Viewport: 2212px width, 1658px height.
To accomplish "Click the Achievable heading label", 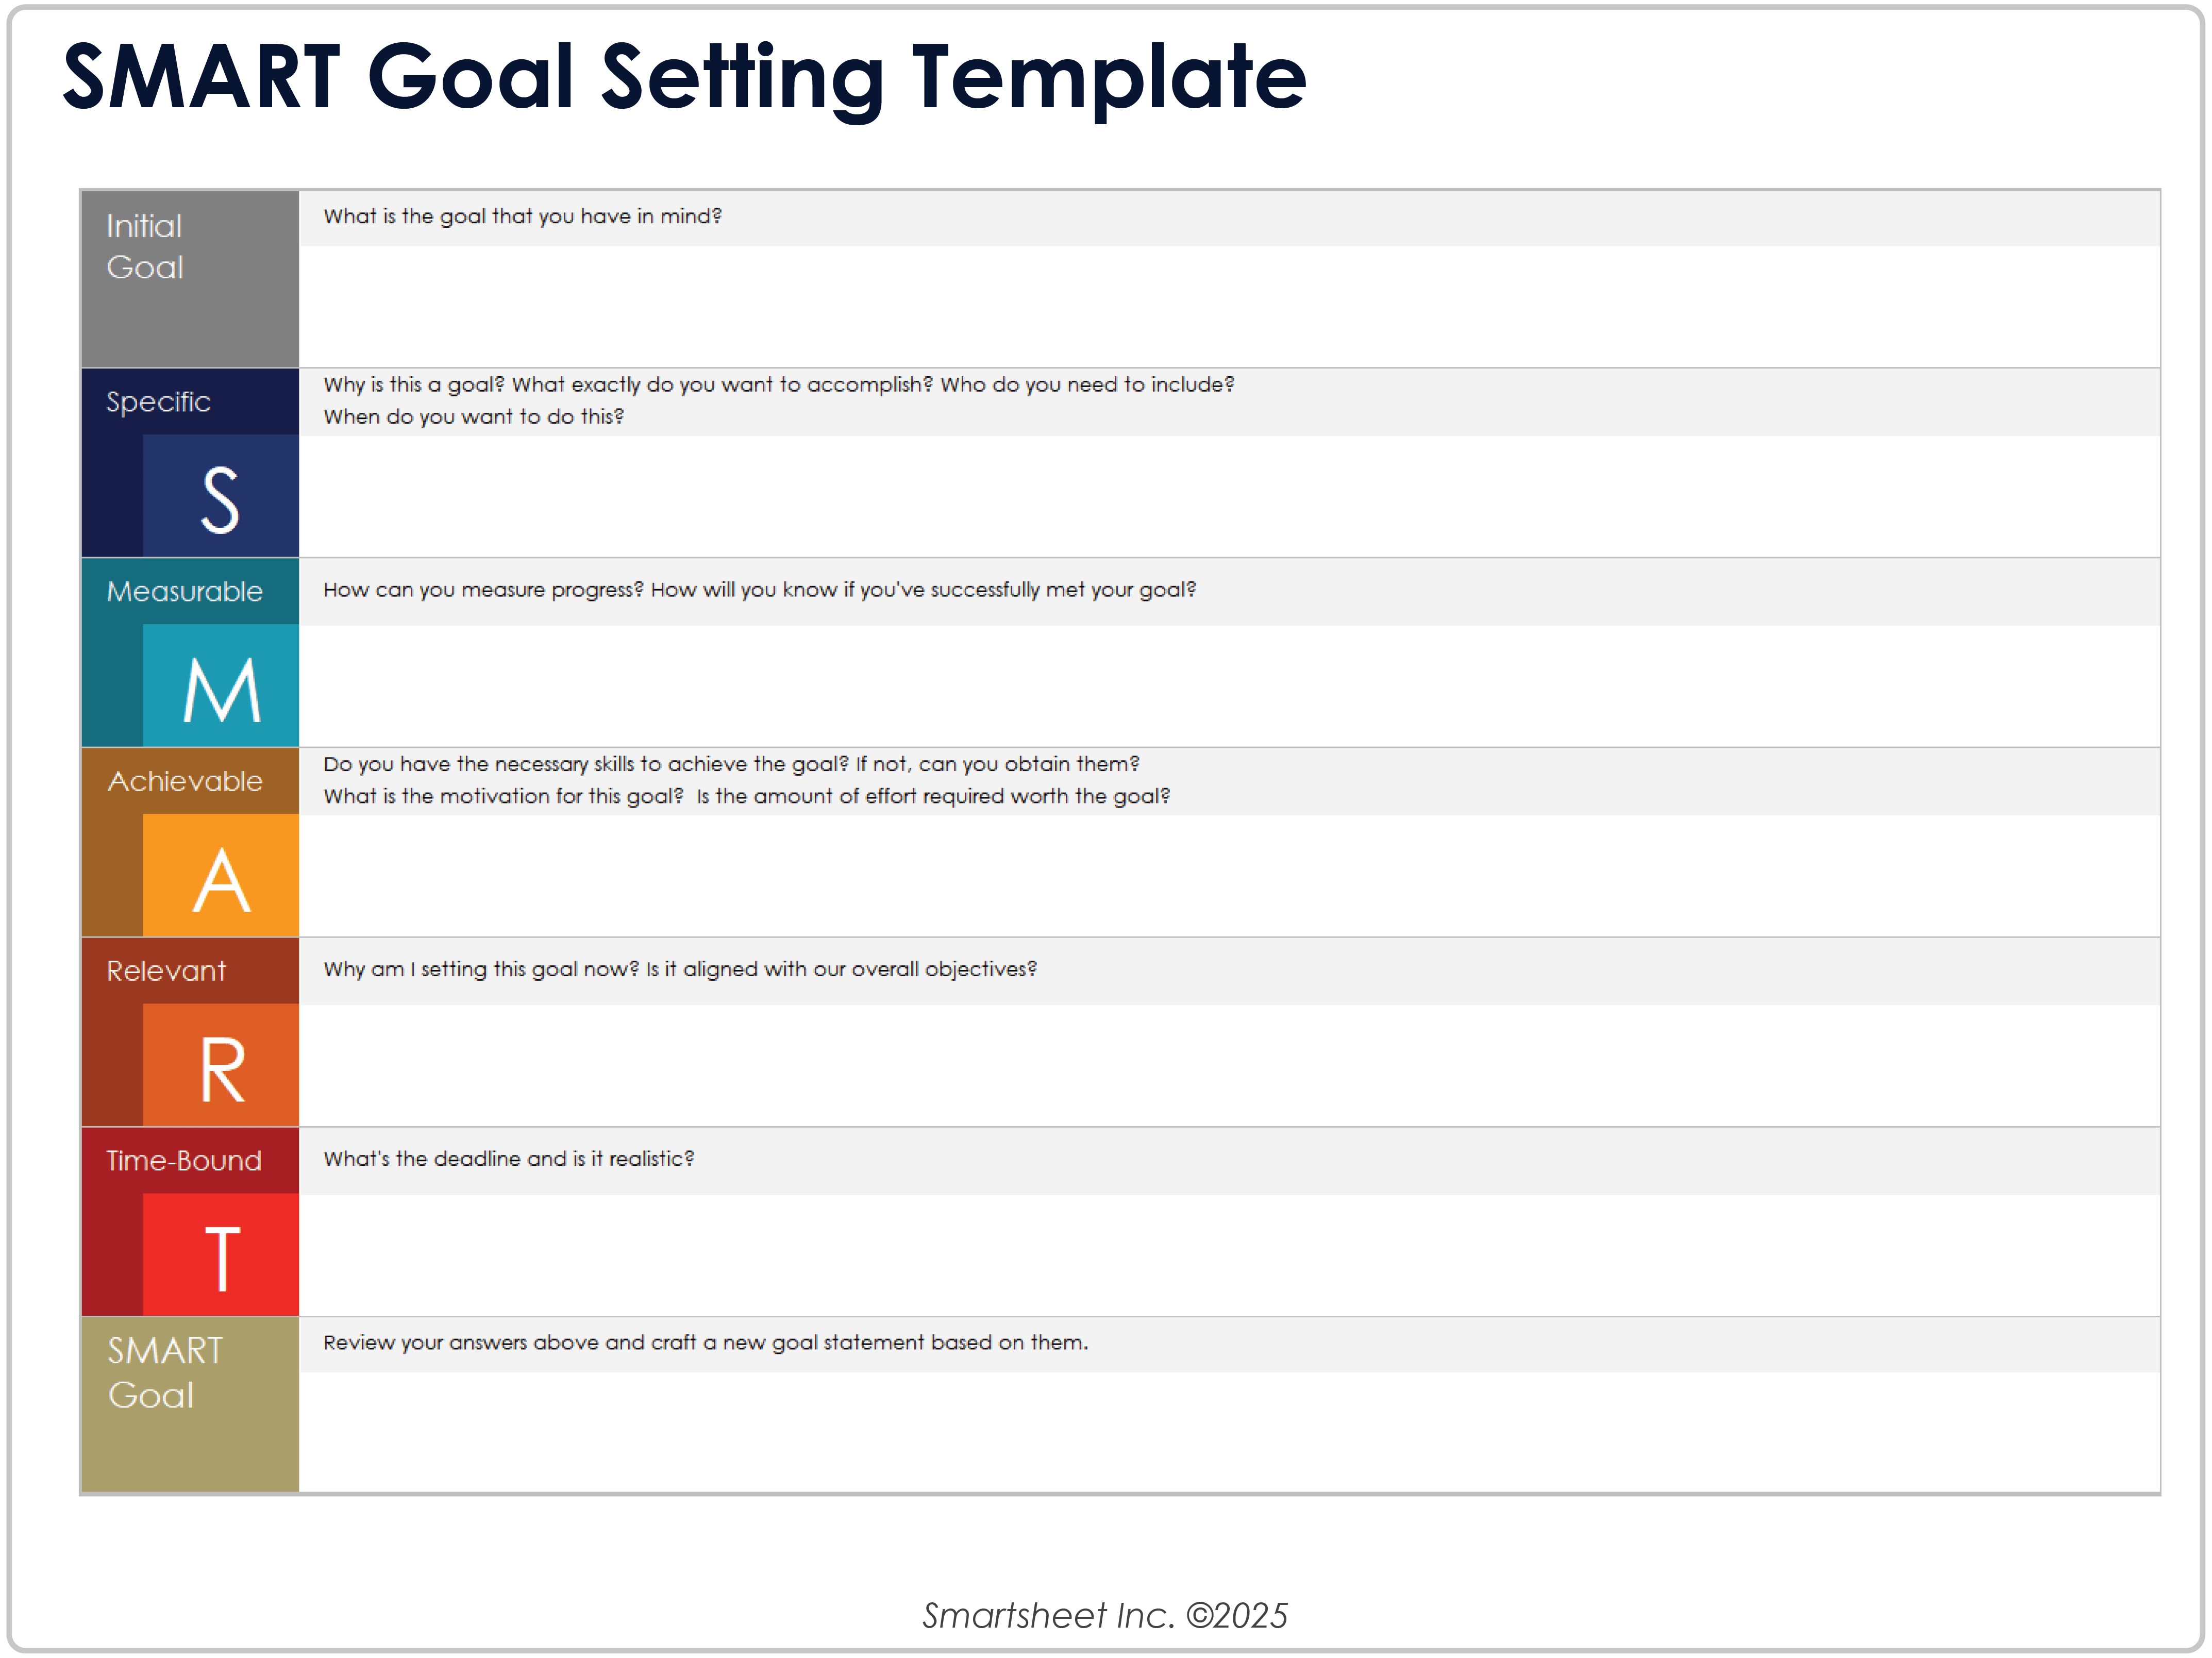I will [185, 781].
